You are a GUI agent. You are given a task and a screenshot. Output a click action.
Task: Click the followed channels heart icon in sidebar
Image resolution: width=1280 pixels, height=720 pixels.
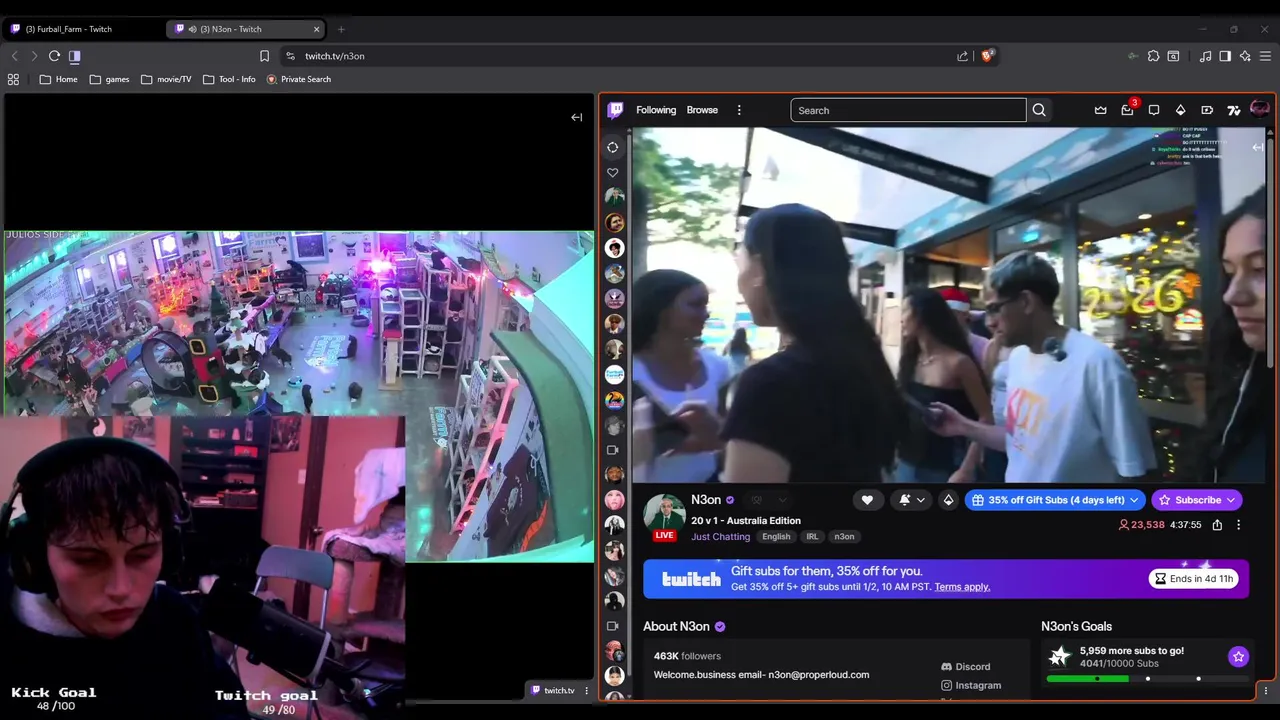[612, 172]
